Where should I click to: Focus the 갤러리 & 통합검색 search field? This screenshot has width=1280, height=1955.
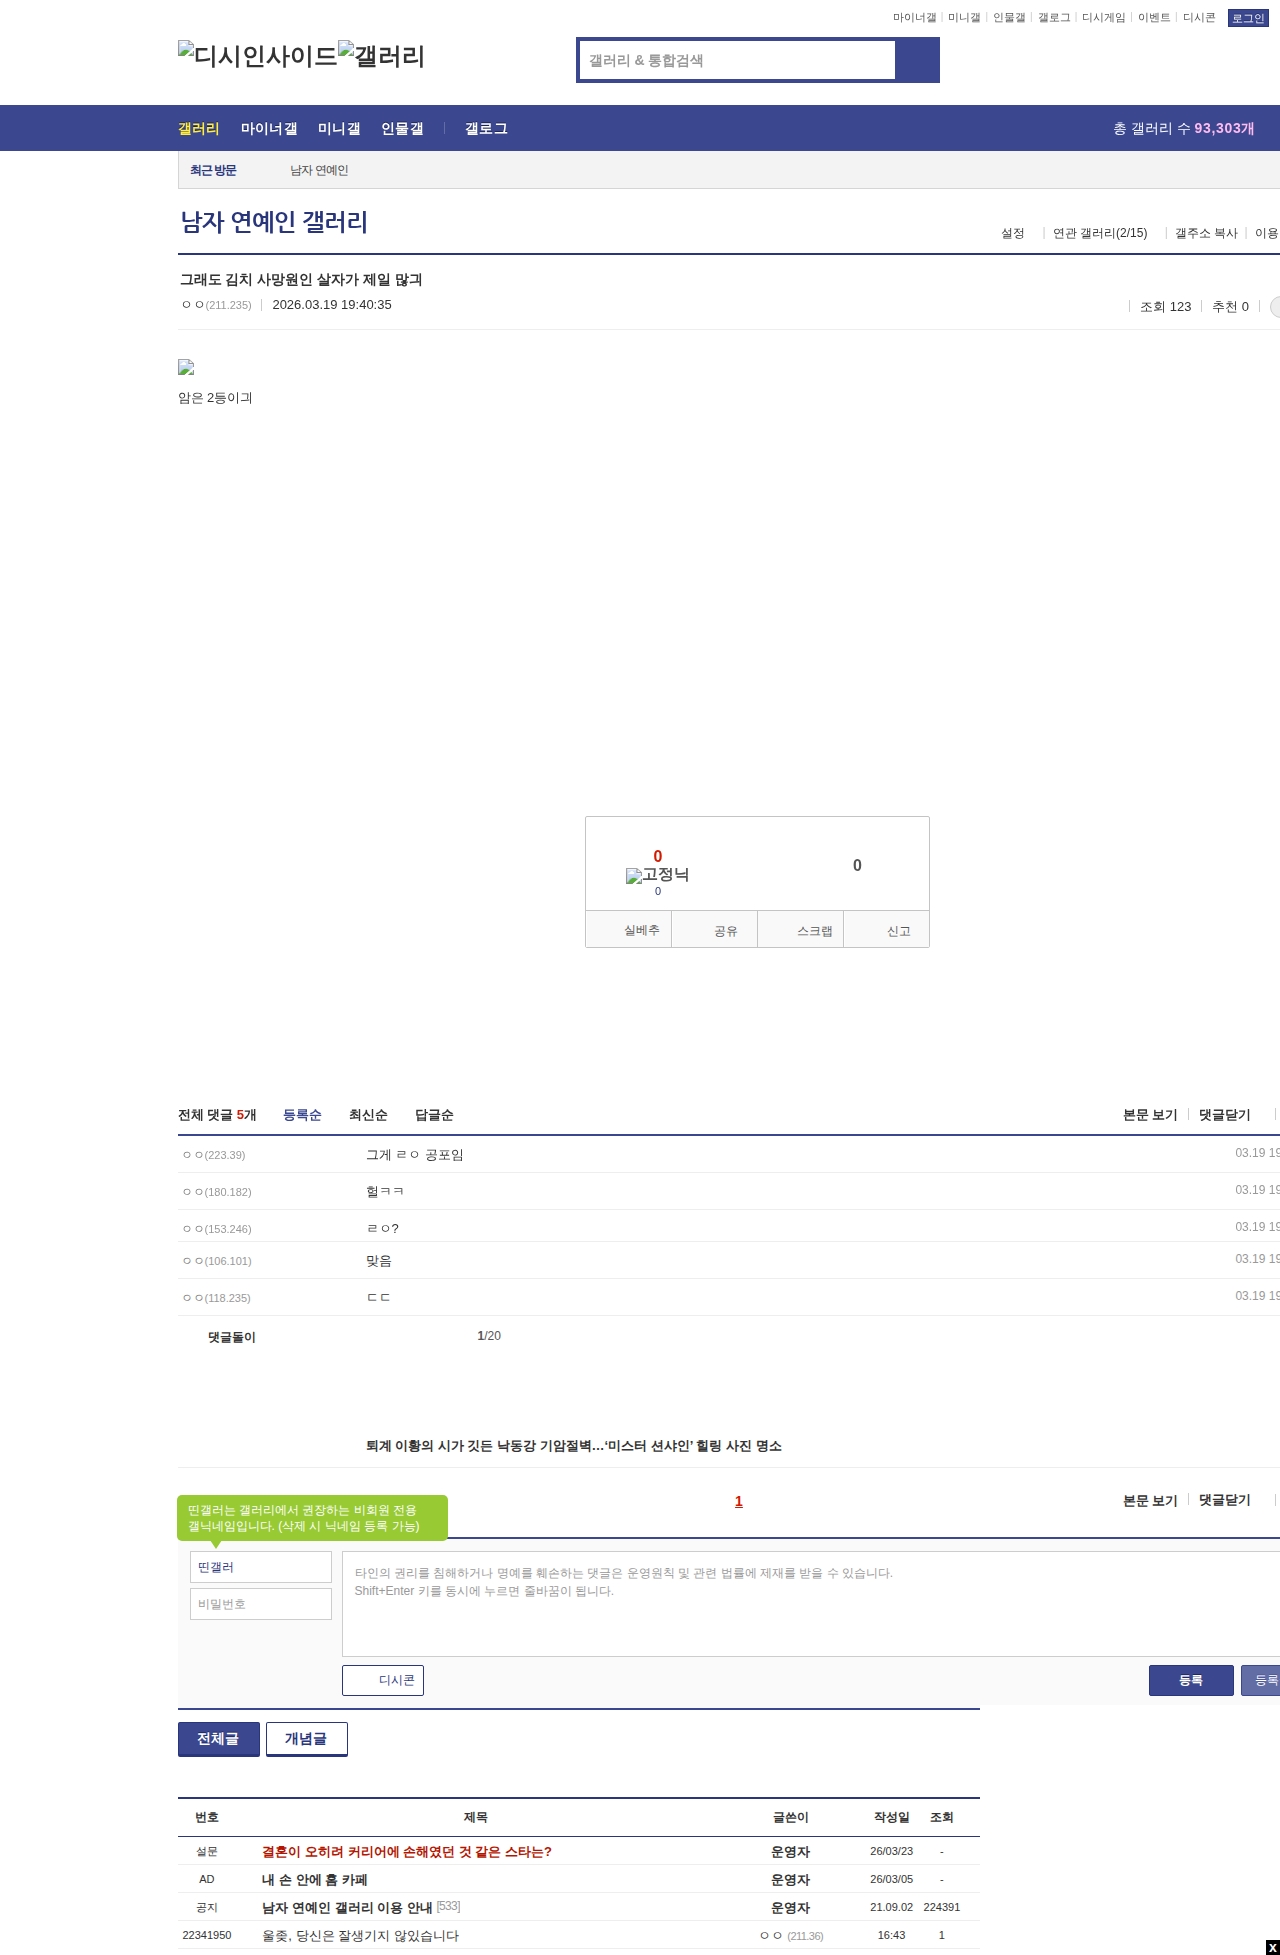tap(738, 60)
